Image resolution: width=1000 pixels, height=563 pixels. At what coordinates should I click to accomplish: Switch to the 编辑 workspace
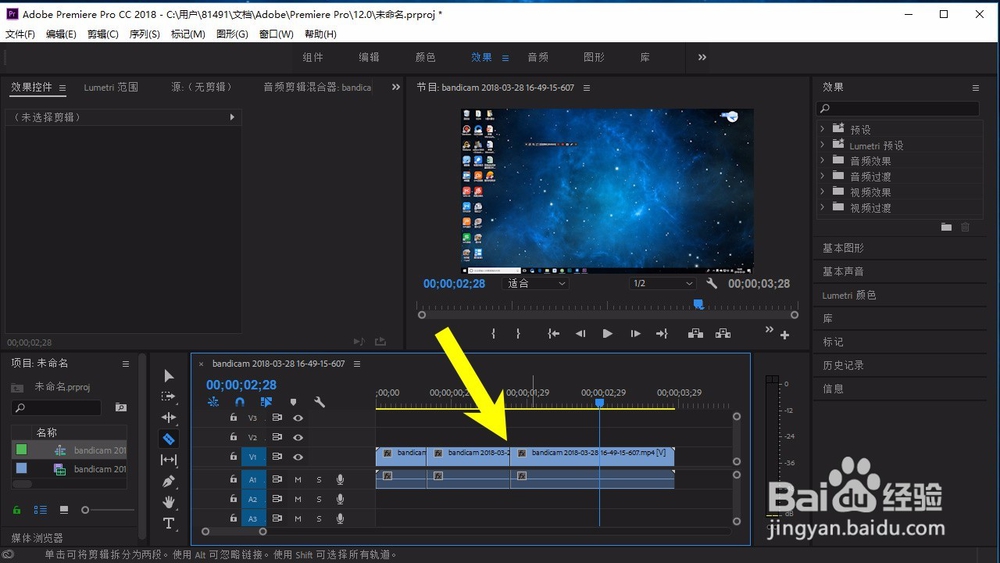[x=369, y=57]
